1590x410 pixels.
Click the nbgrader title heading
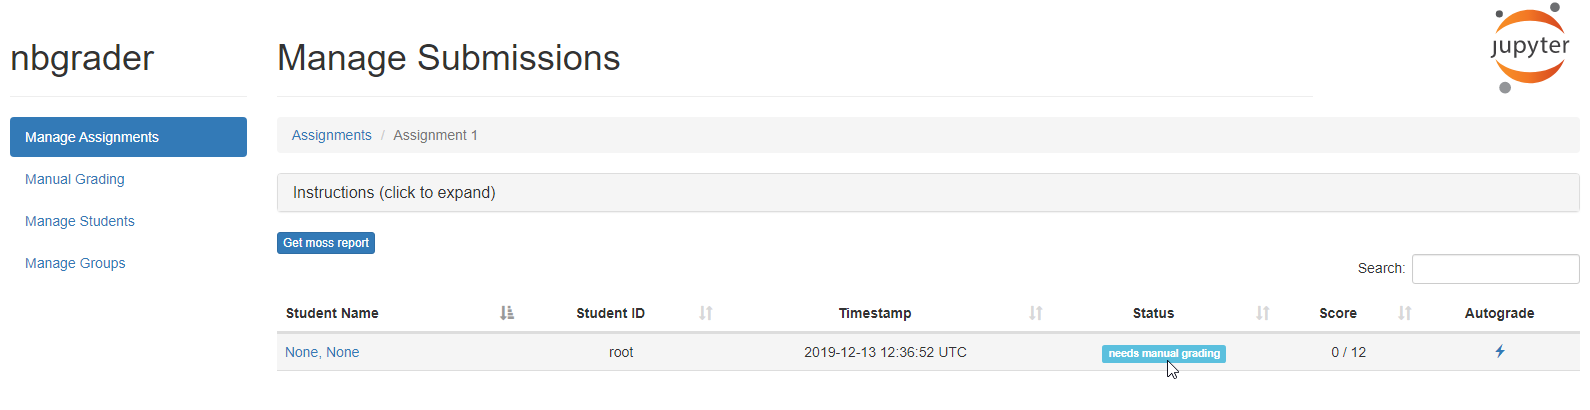coord(82,58)
